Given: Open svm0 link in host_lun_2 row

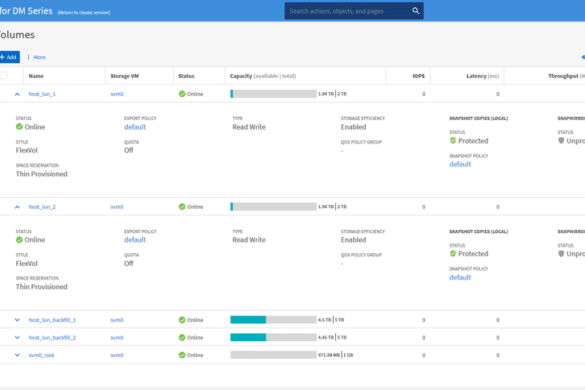Looking at the screenshot, I should tap(117, 207).
